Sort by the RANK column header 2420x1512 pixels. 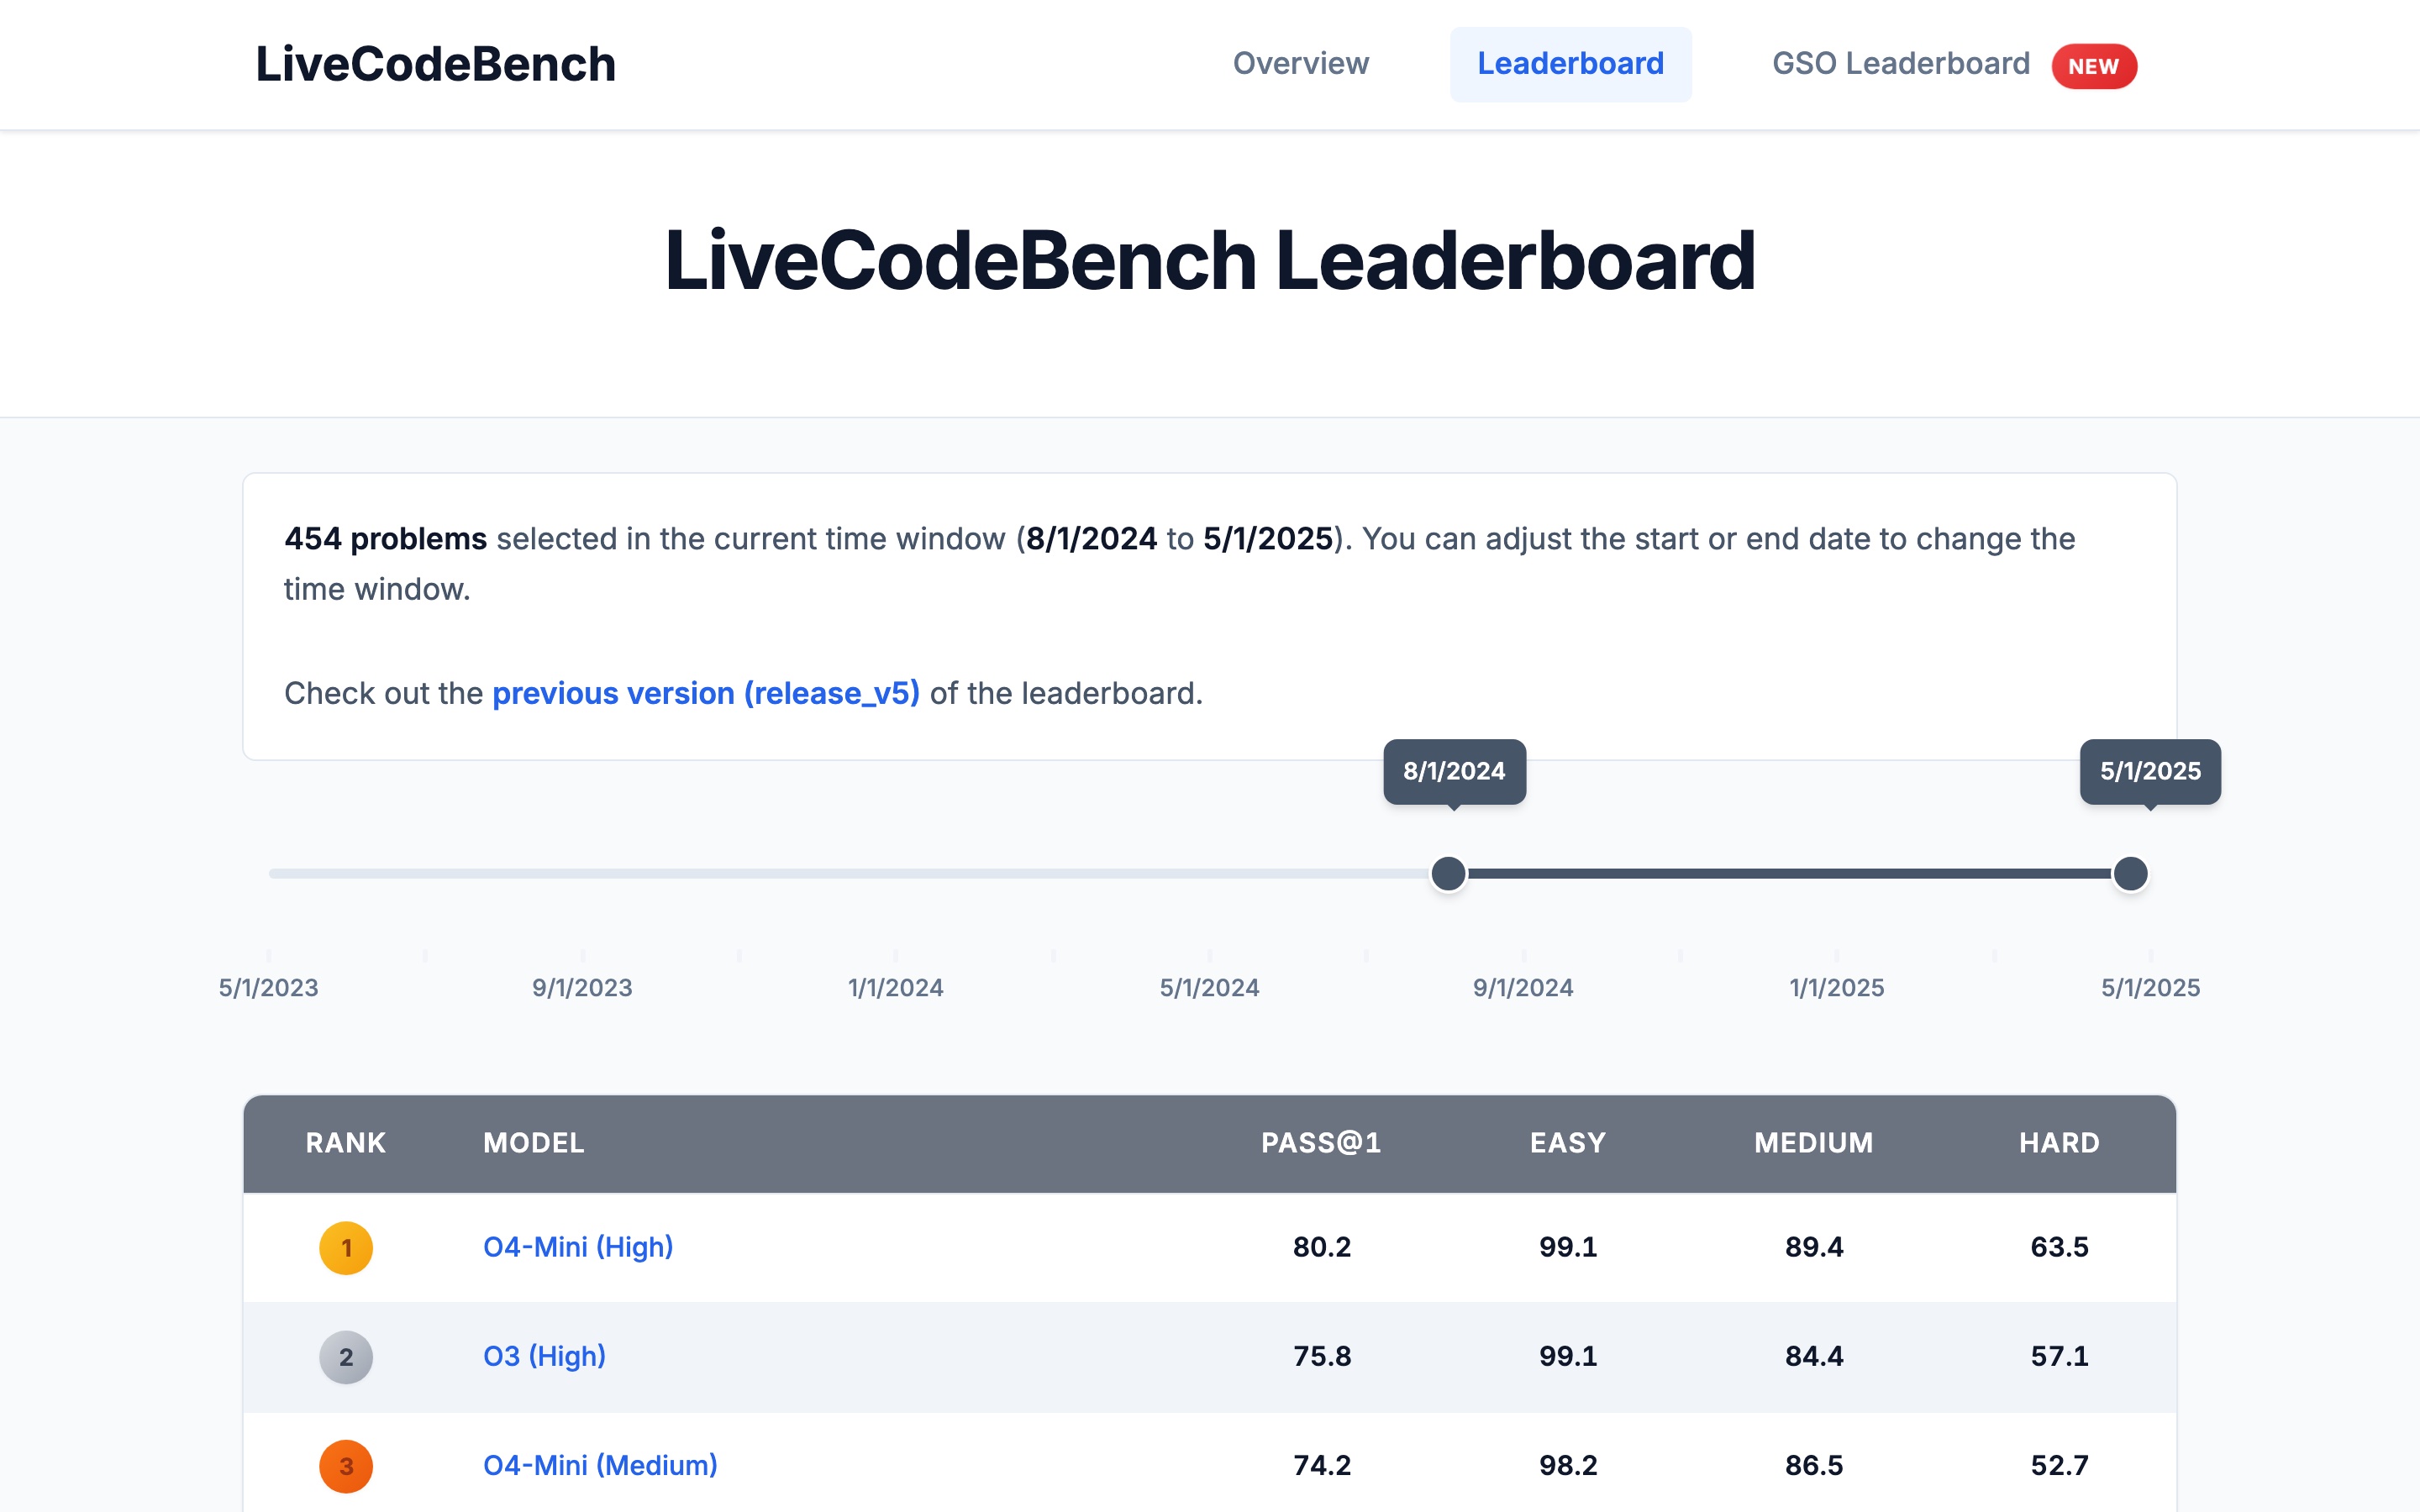pyautogui.click(x=345, y=1143)
